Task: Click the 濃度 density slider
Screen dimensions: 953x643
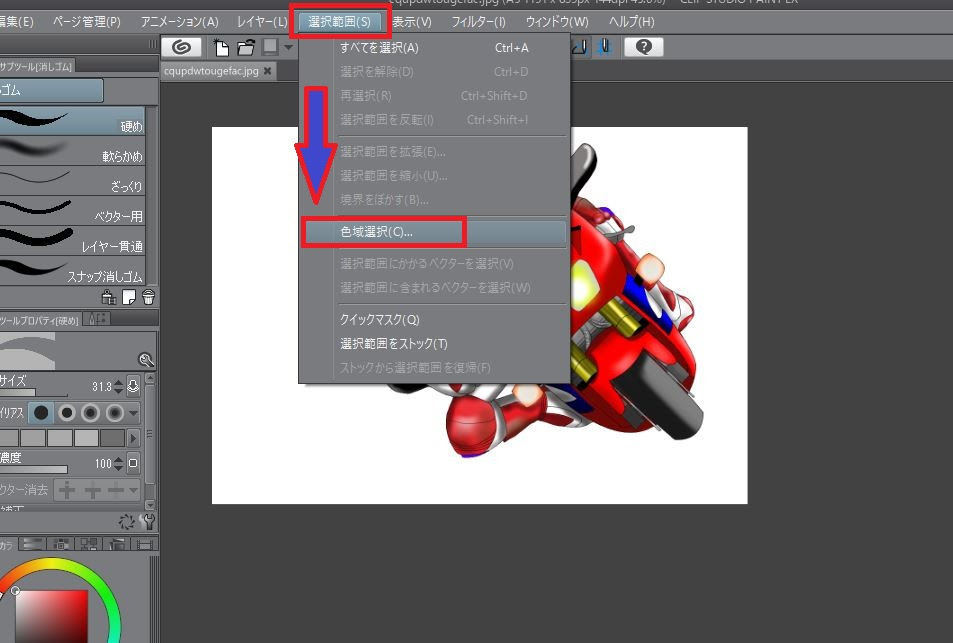Action: click(34, 469)
